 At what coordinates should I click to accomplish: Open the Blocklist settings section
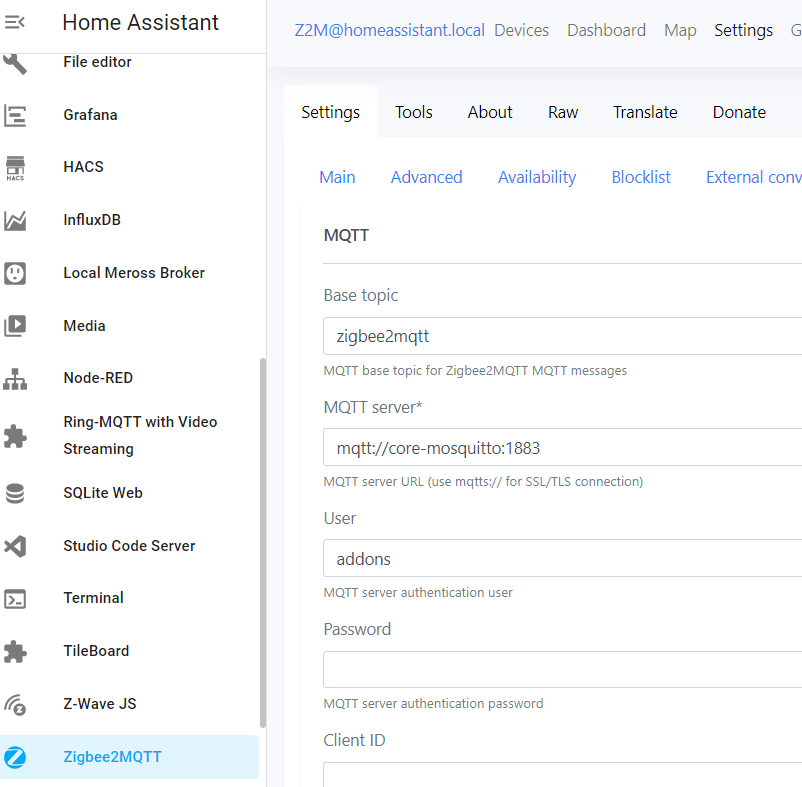(x=641, y=177)
